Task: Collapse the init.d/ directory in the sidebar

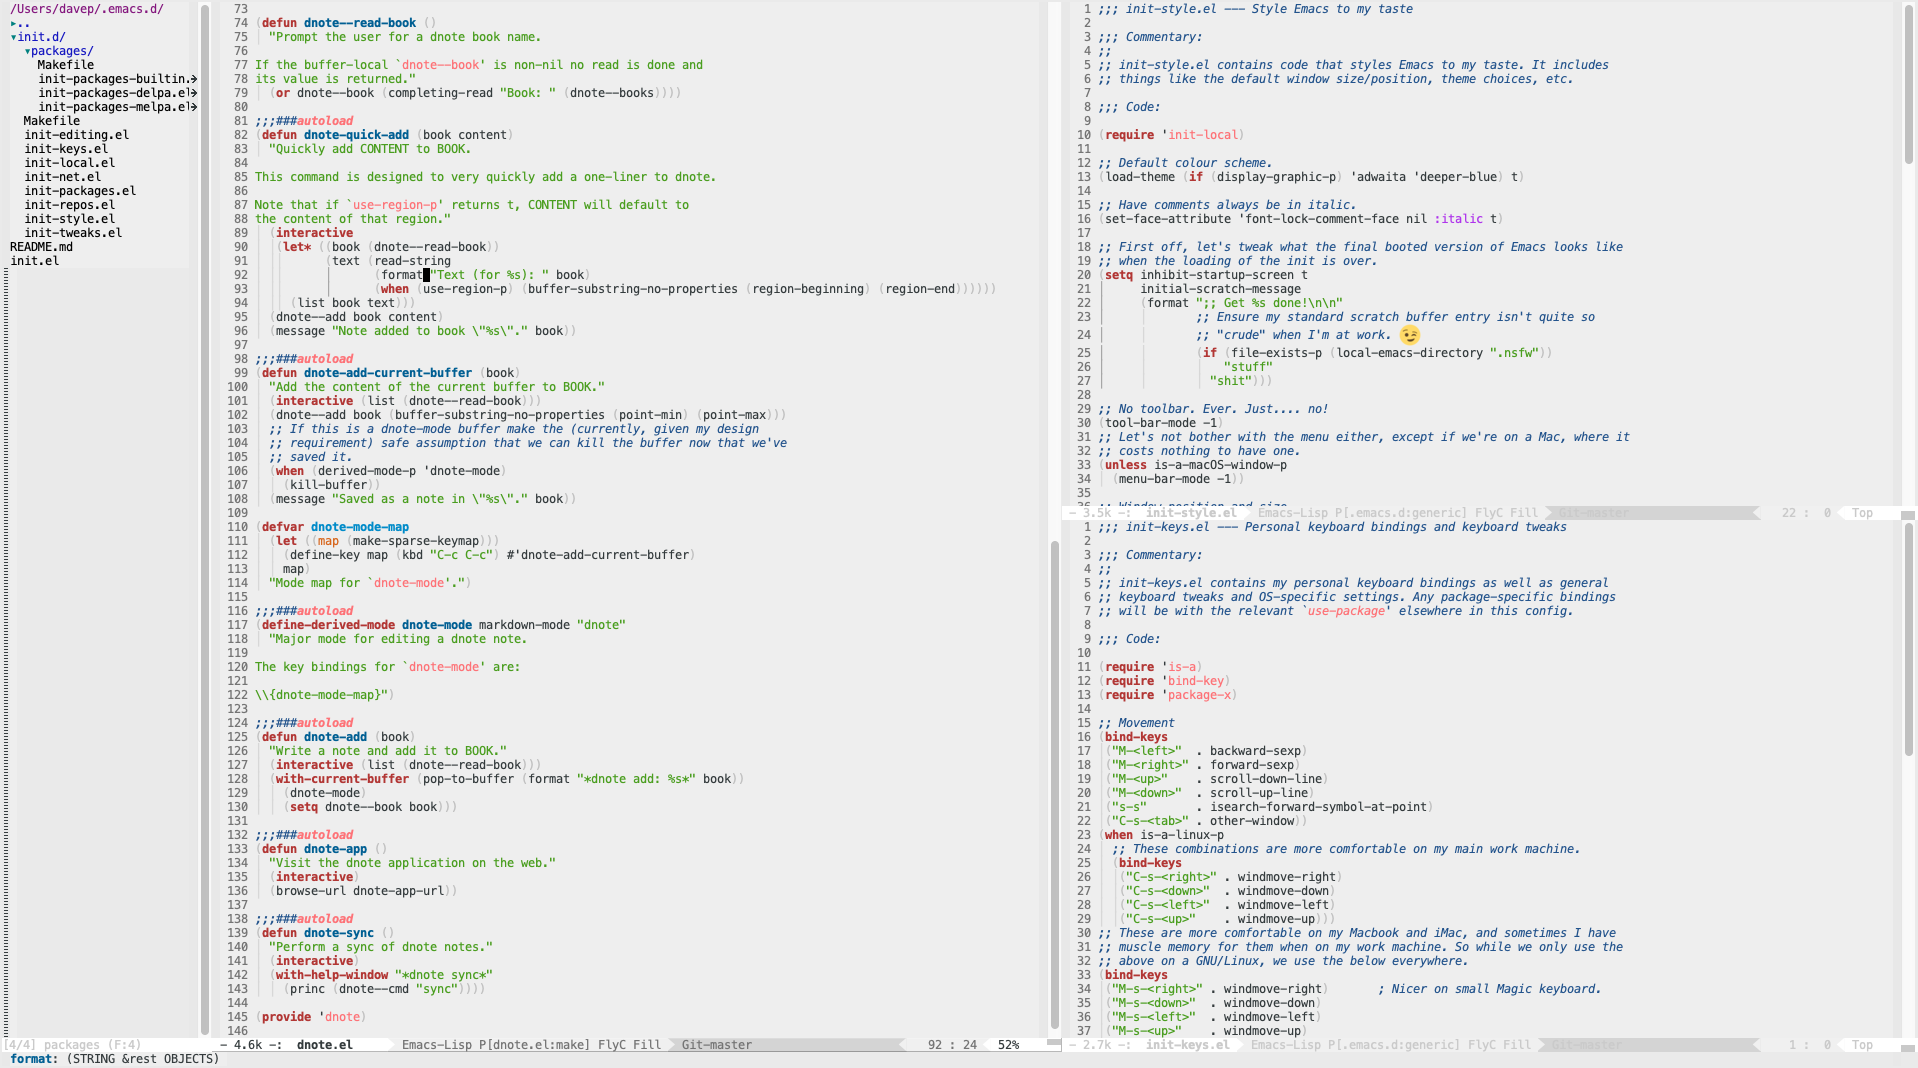Action: click(x=40, y=37)
